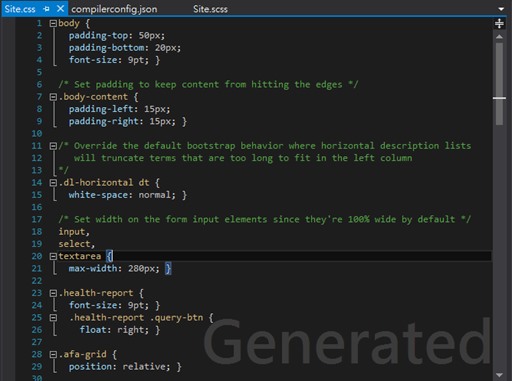The image size is (512, 381).
Task: Click the highlighted closing brace on line 21
Action: [168, 269]
